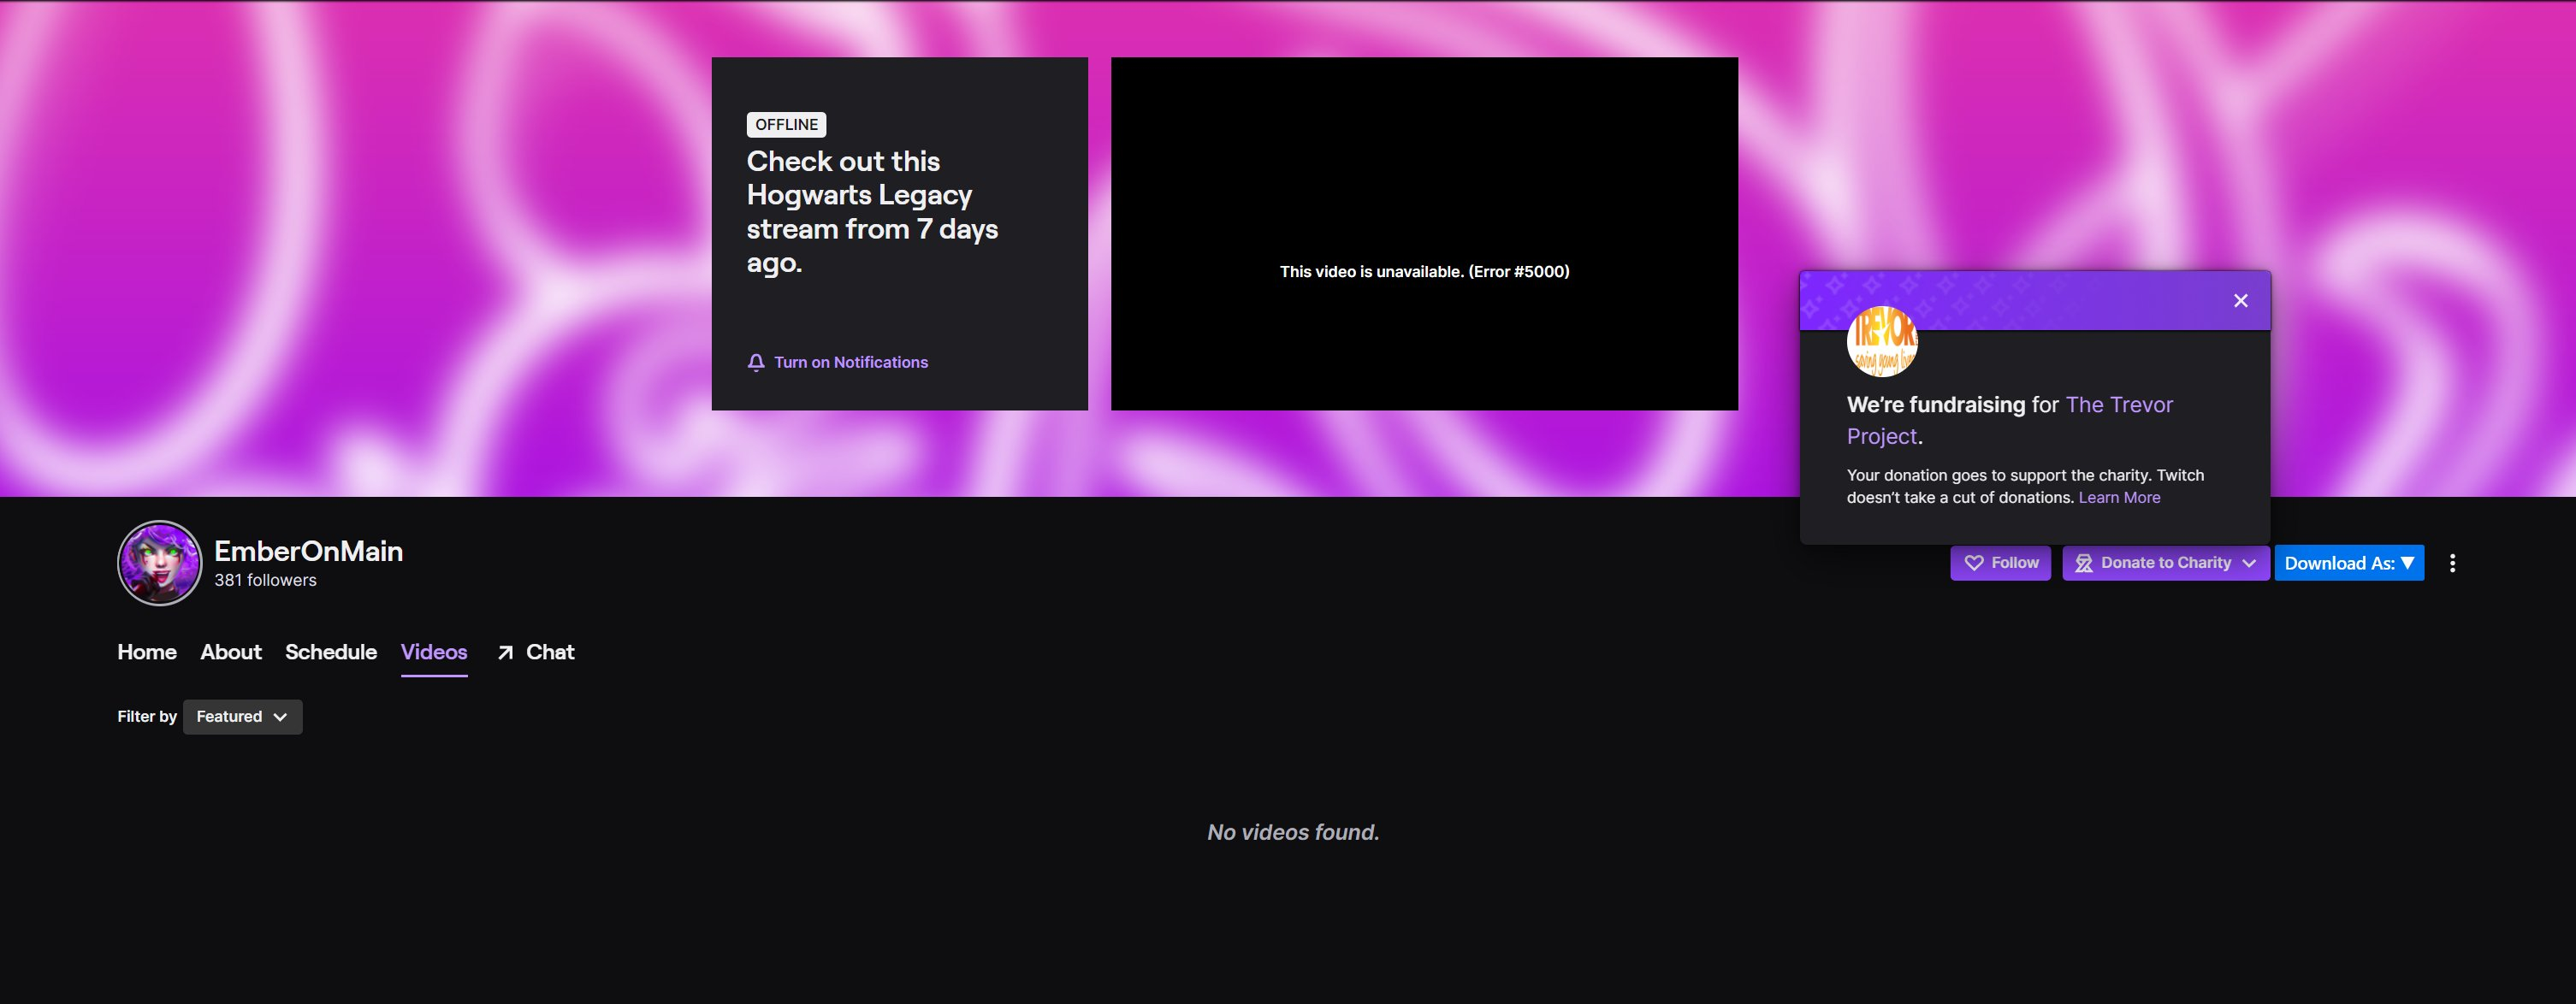Select the Videos tab
The width and height of the screenshot is (2576, 1004).
(434, 652)
